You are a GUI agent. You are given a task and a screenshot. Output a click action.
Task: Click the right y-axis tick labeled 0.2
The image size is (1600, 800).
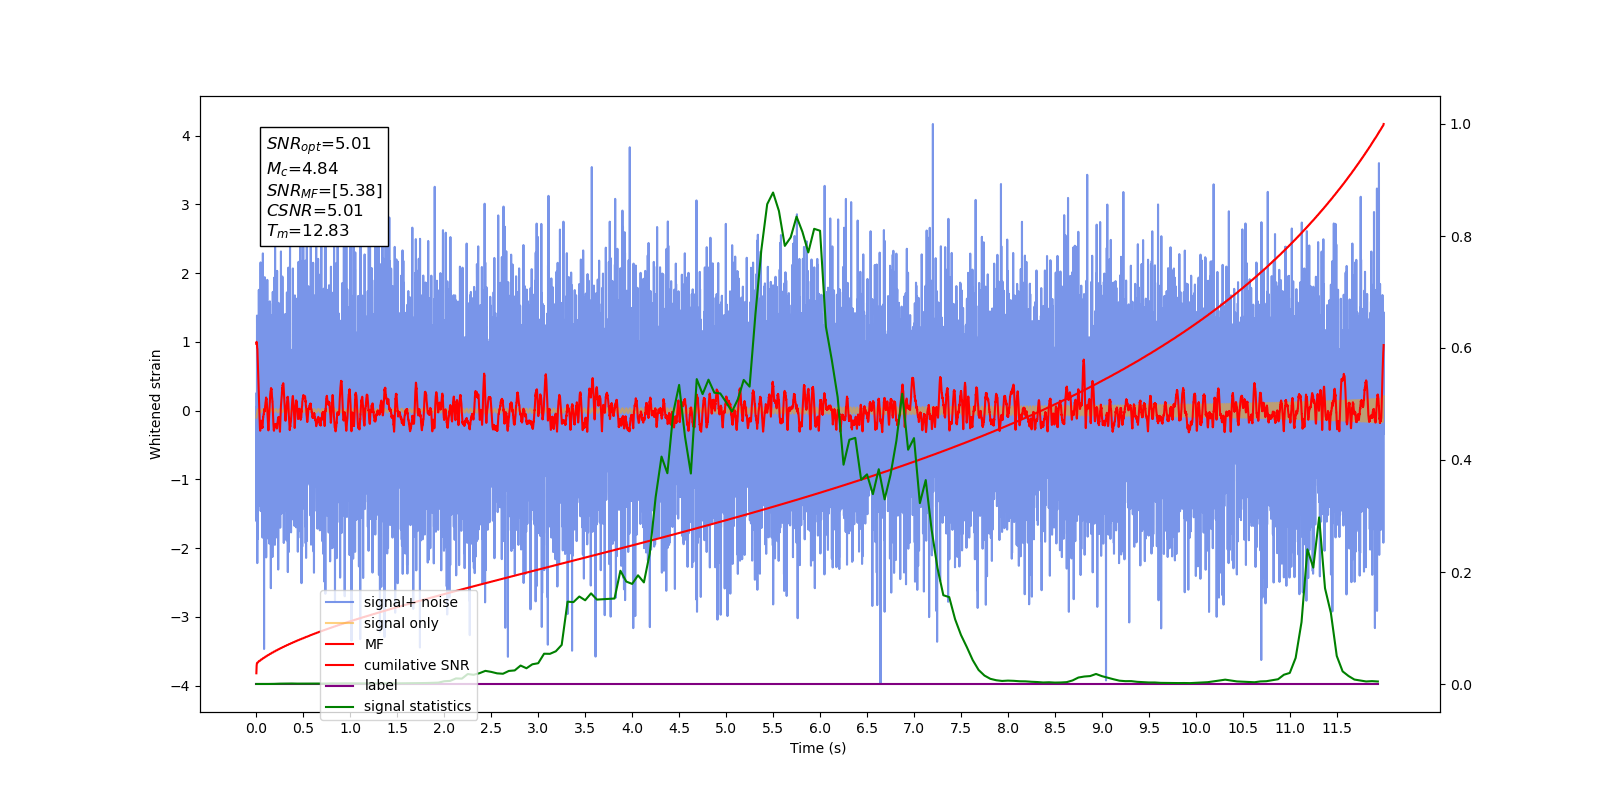[1461, 573]
